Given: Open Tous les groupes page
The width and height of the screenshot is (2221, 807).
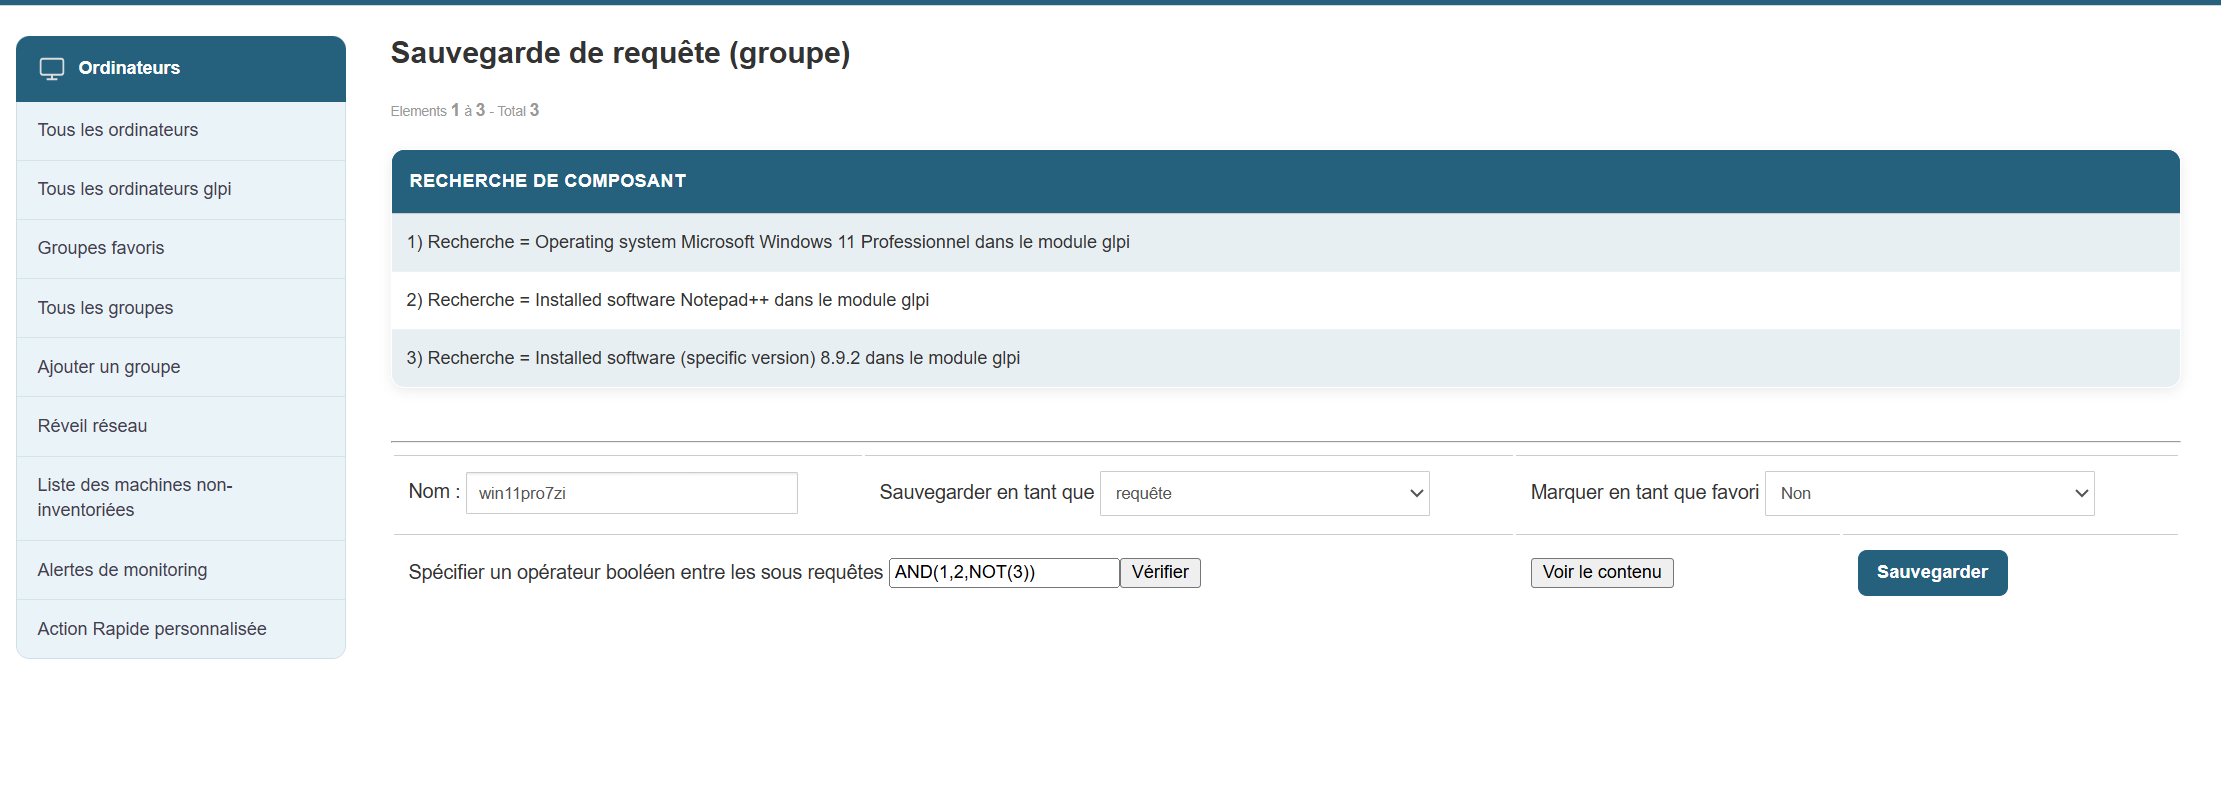Looking at the screenshot, I should tap(105, 308).
